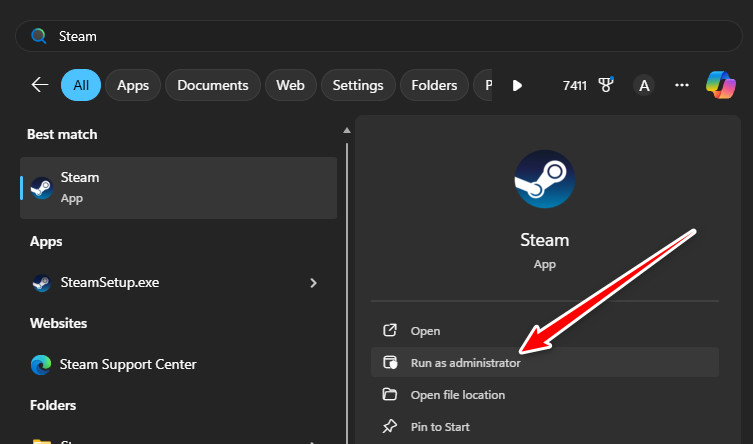Image resolution: width=753 pixels, height=444 pixels.
Task: Open the Steam Support Center website result
Action: [x=128, y=364]
